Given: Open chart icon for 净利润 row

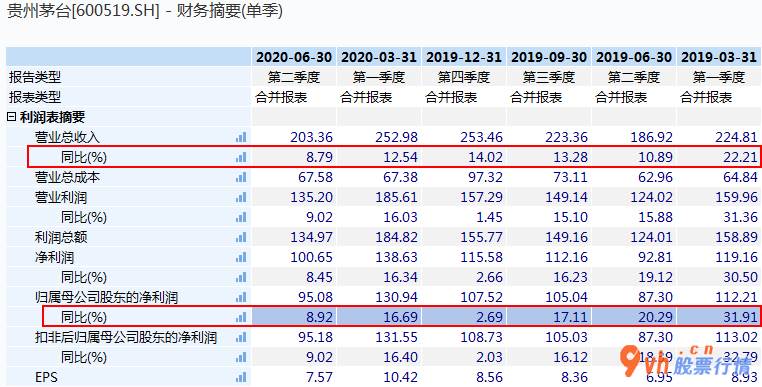Looking at the screenshot, I should click(241, 257).
